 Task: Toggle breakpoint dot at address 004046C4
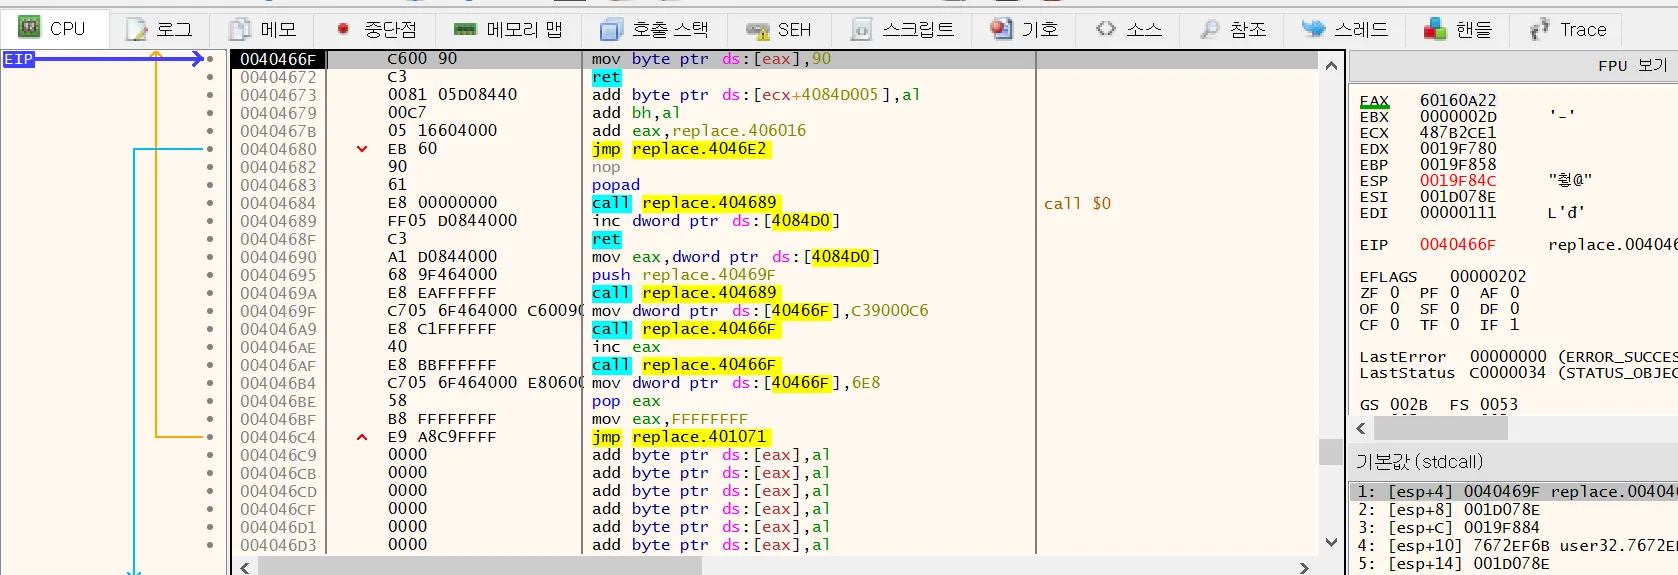click(210, 437)
